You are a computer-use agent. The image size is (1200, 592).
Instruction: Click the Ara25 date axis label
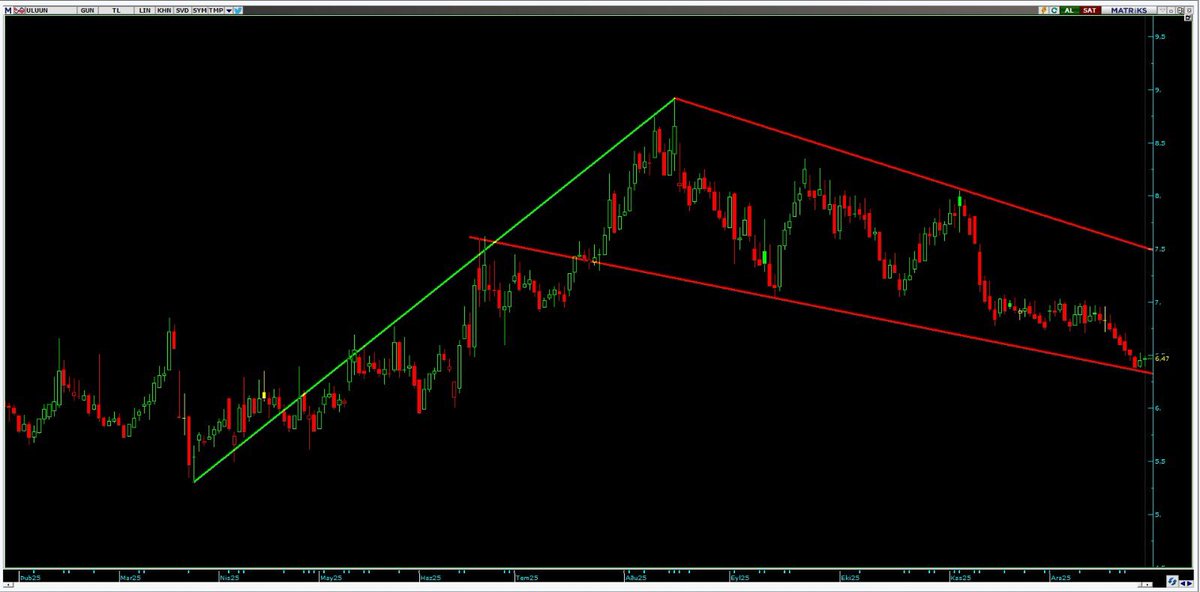click(x=1060, y=578)
